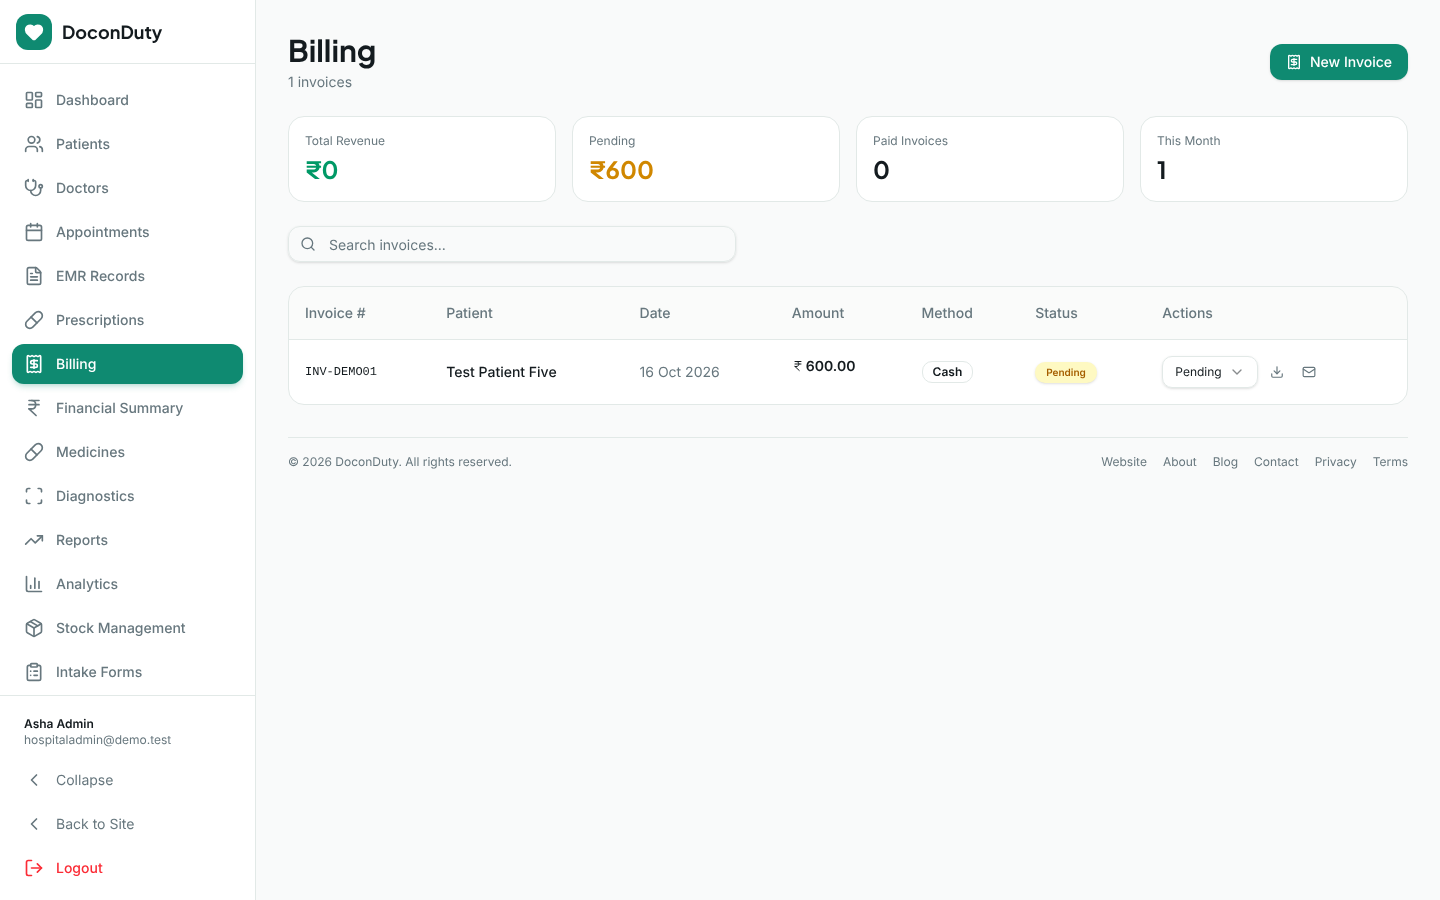
Task: Click the Back to Site arrow icon
Action: tap(34, 824)
